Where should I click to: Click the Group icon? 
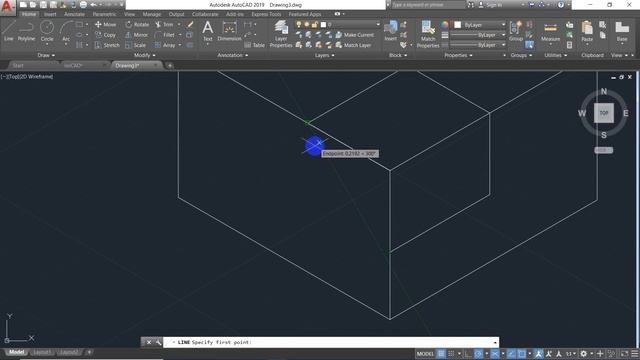click(516, 31)
